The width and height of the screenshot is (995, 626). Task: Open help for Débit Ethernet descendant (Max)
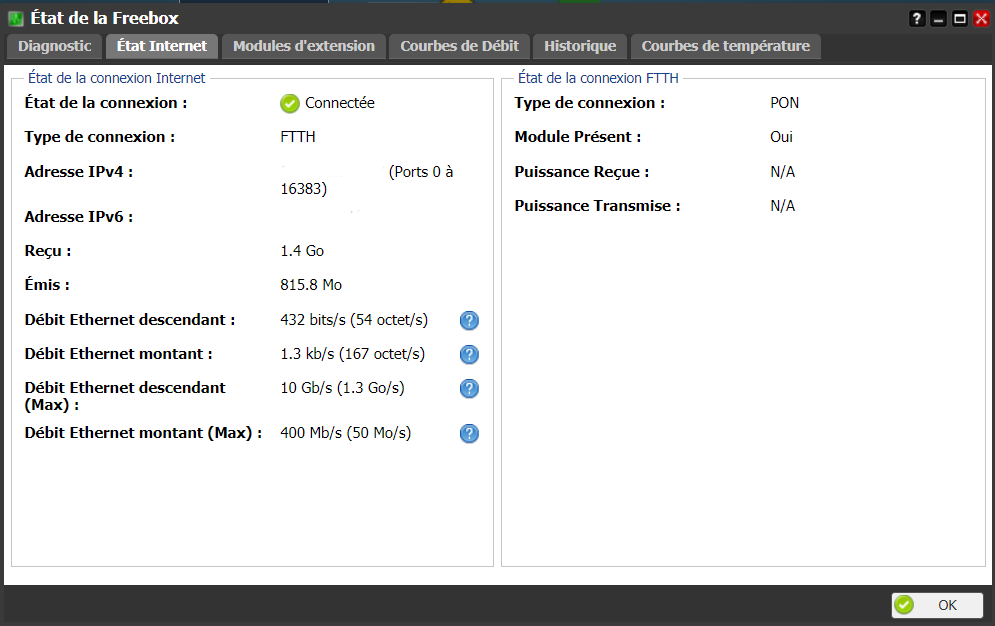tap(469, 388)
